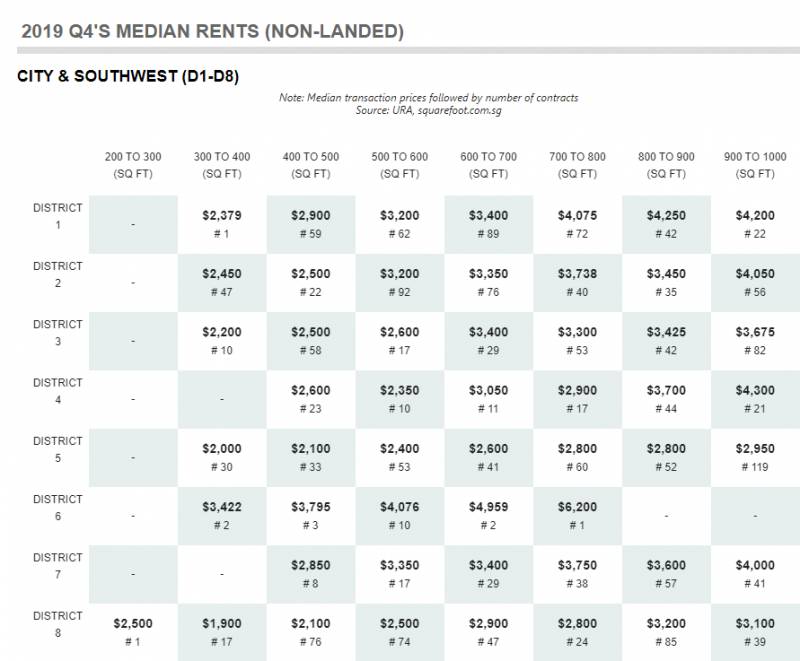Click the $2,379 rent cell
Screen dimensions: 800x661
[222, 223]
